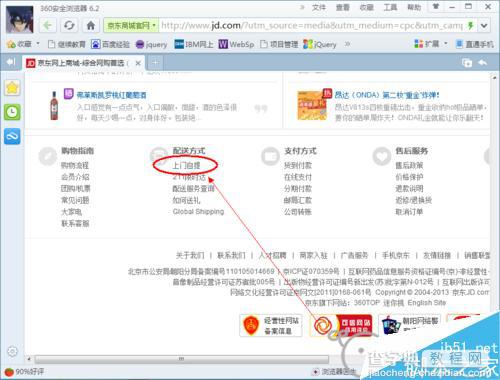Go back with the green arrow button

pos(47,25)
